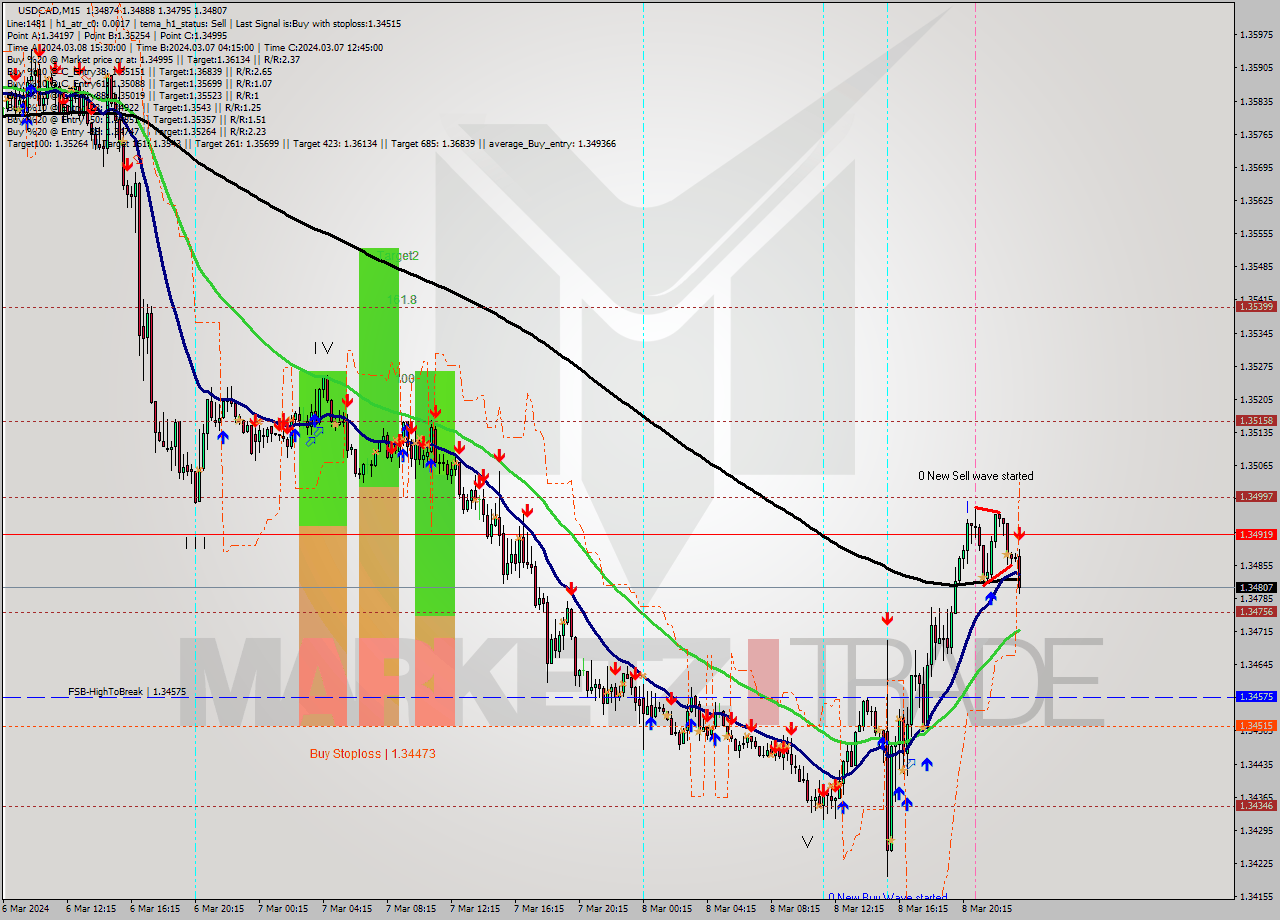The image size is (1280, 920).
Task: Click the blue up arrow near 6 Mar 16:15
Action: [223, 435]
